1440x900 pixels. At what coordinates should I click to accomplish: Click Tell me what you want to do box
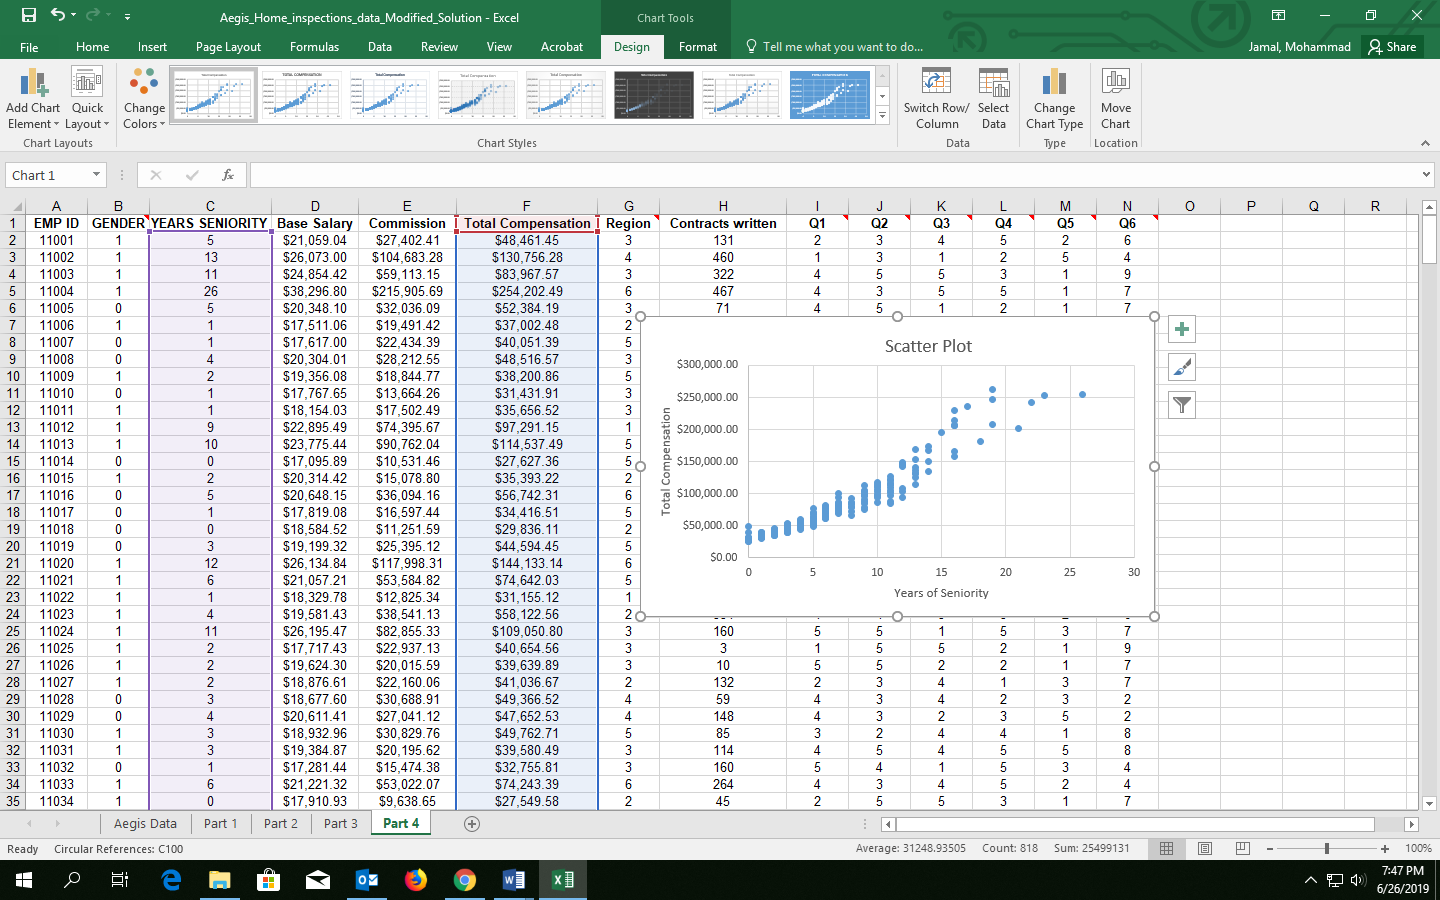[835, 47]
